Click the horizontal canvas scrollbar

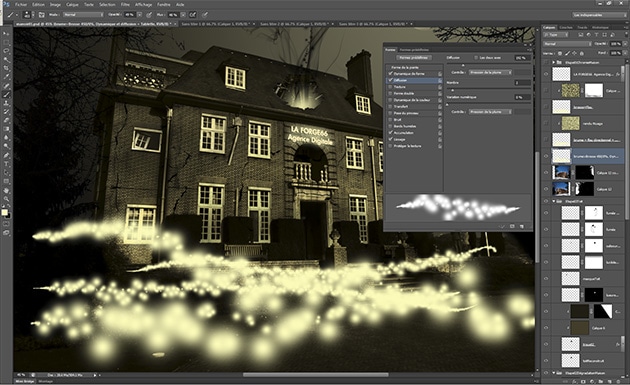coord(315,375)
